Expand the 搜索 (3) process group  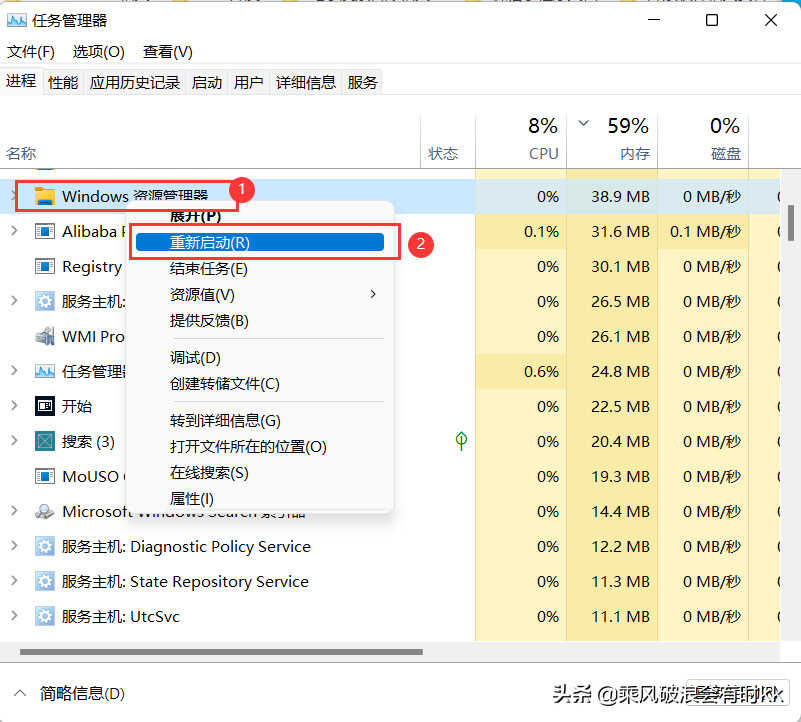coord(14,441)
